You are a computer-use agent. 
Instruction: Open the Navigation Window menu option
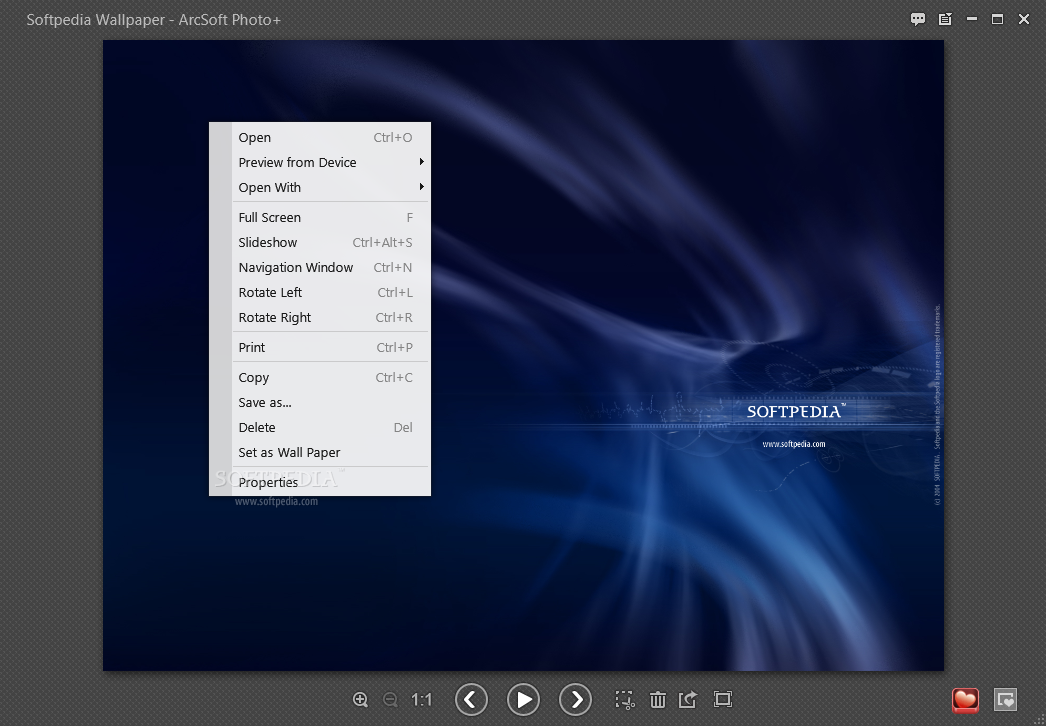[x=330, y=268]
